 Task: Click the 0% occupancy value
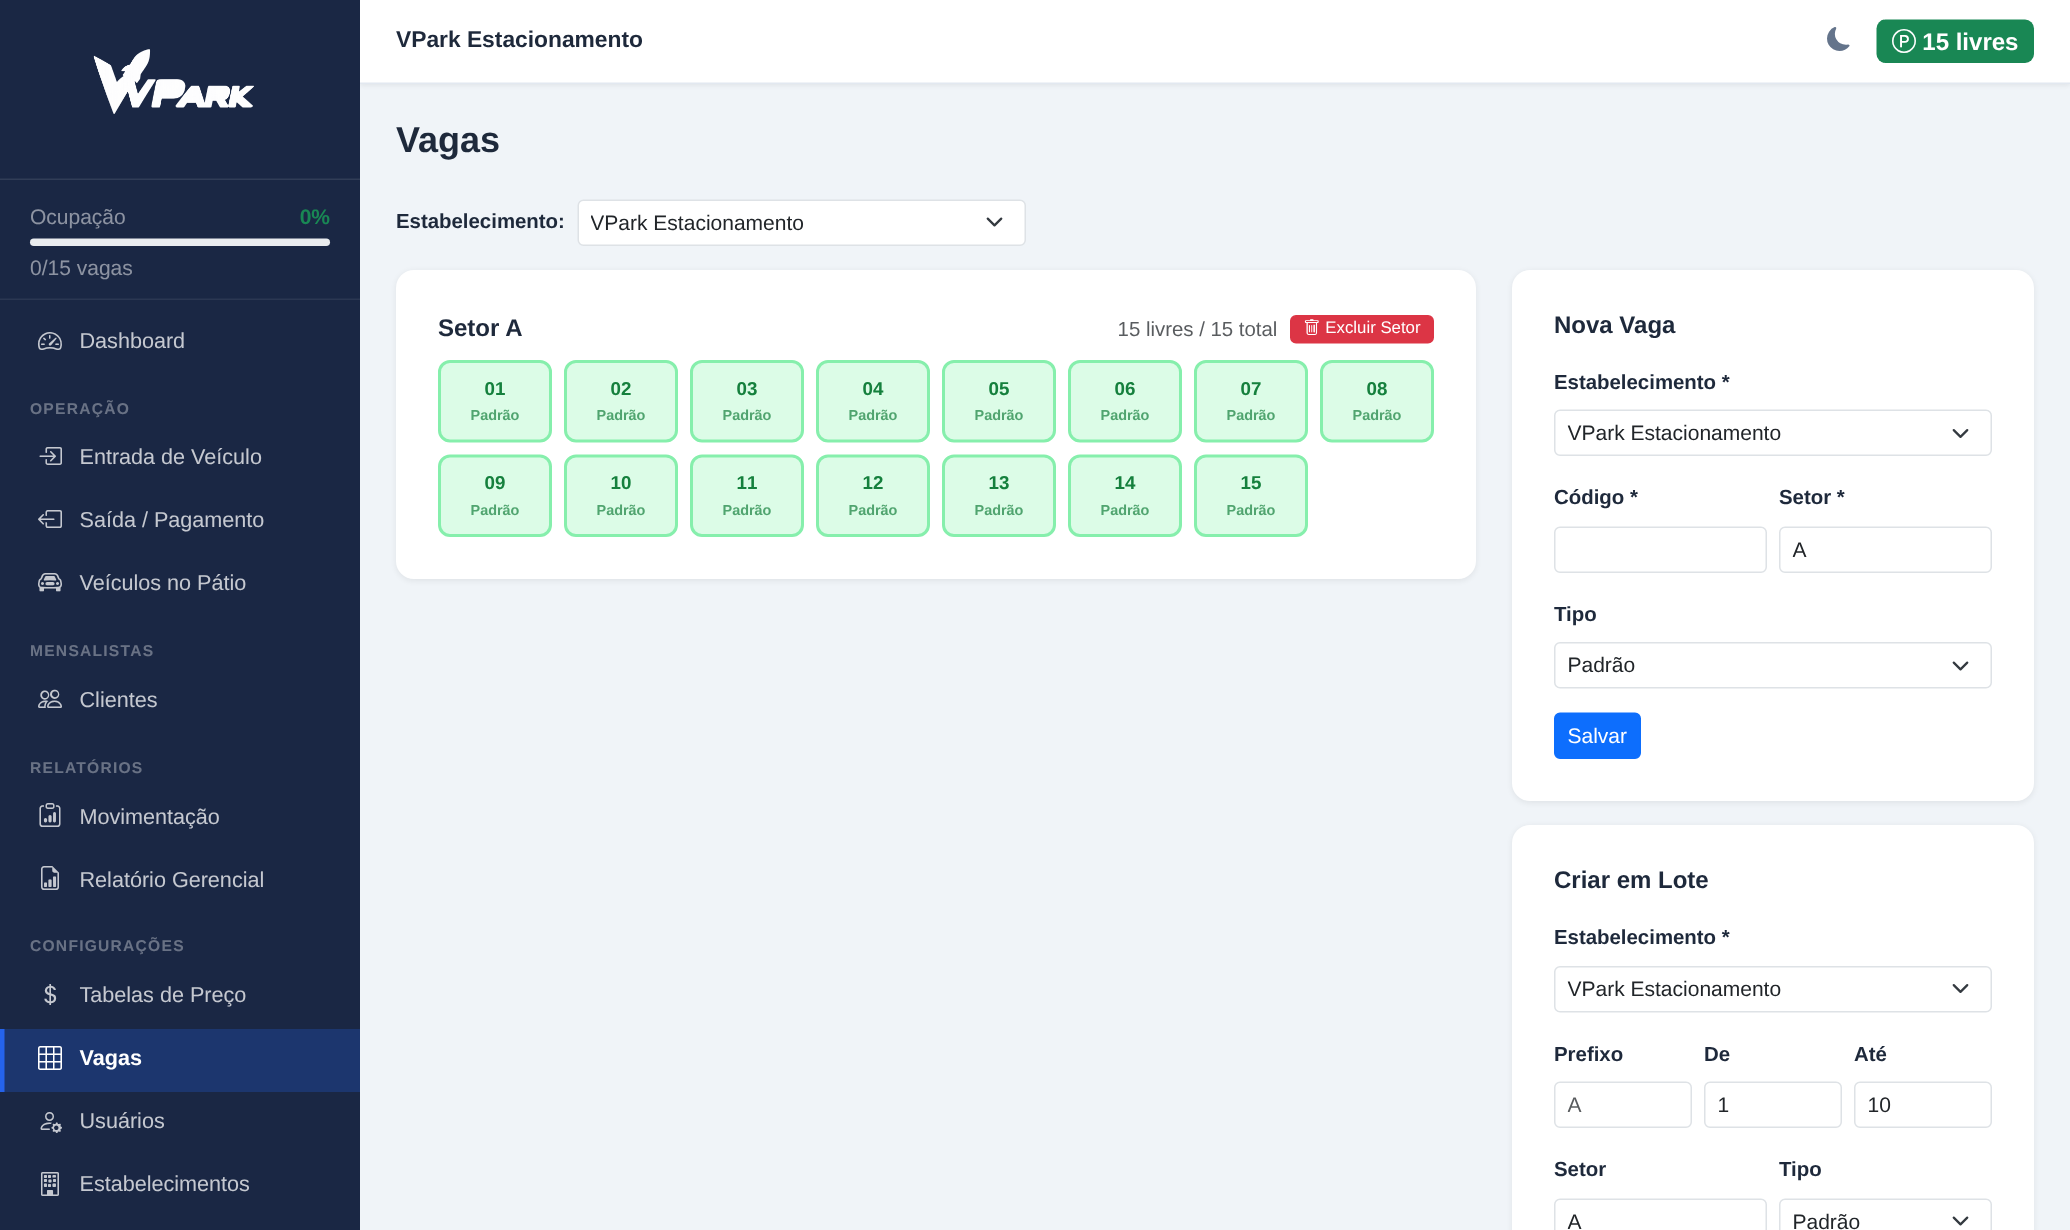tap(315, 217)
